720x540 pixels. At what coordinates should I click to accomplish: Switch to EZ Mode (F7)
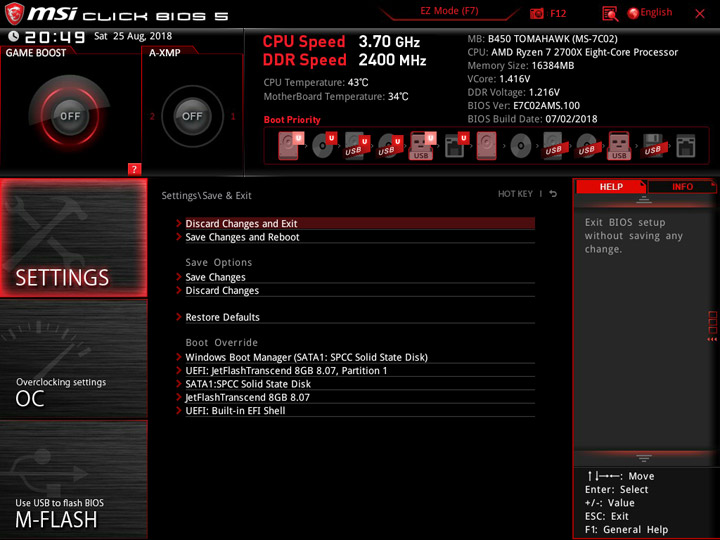point(449,11)
